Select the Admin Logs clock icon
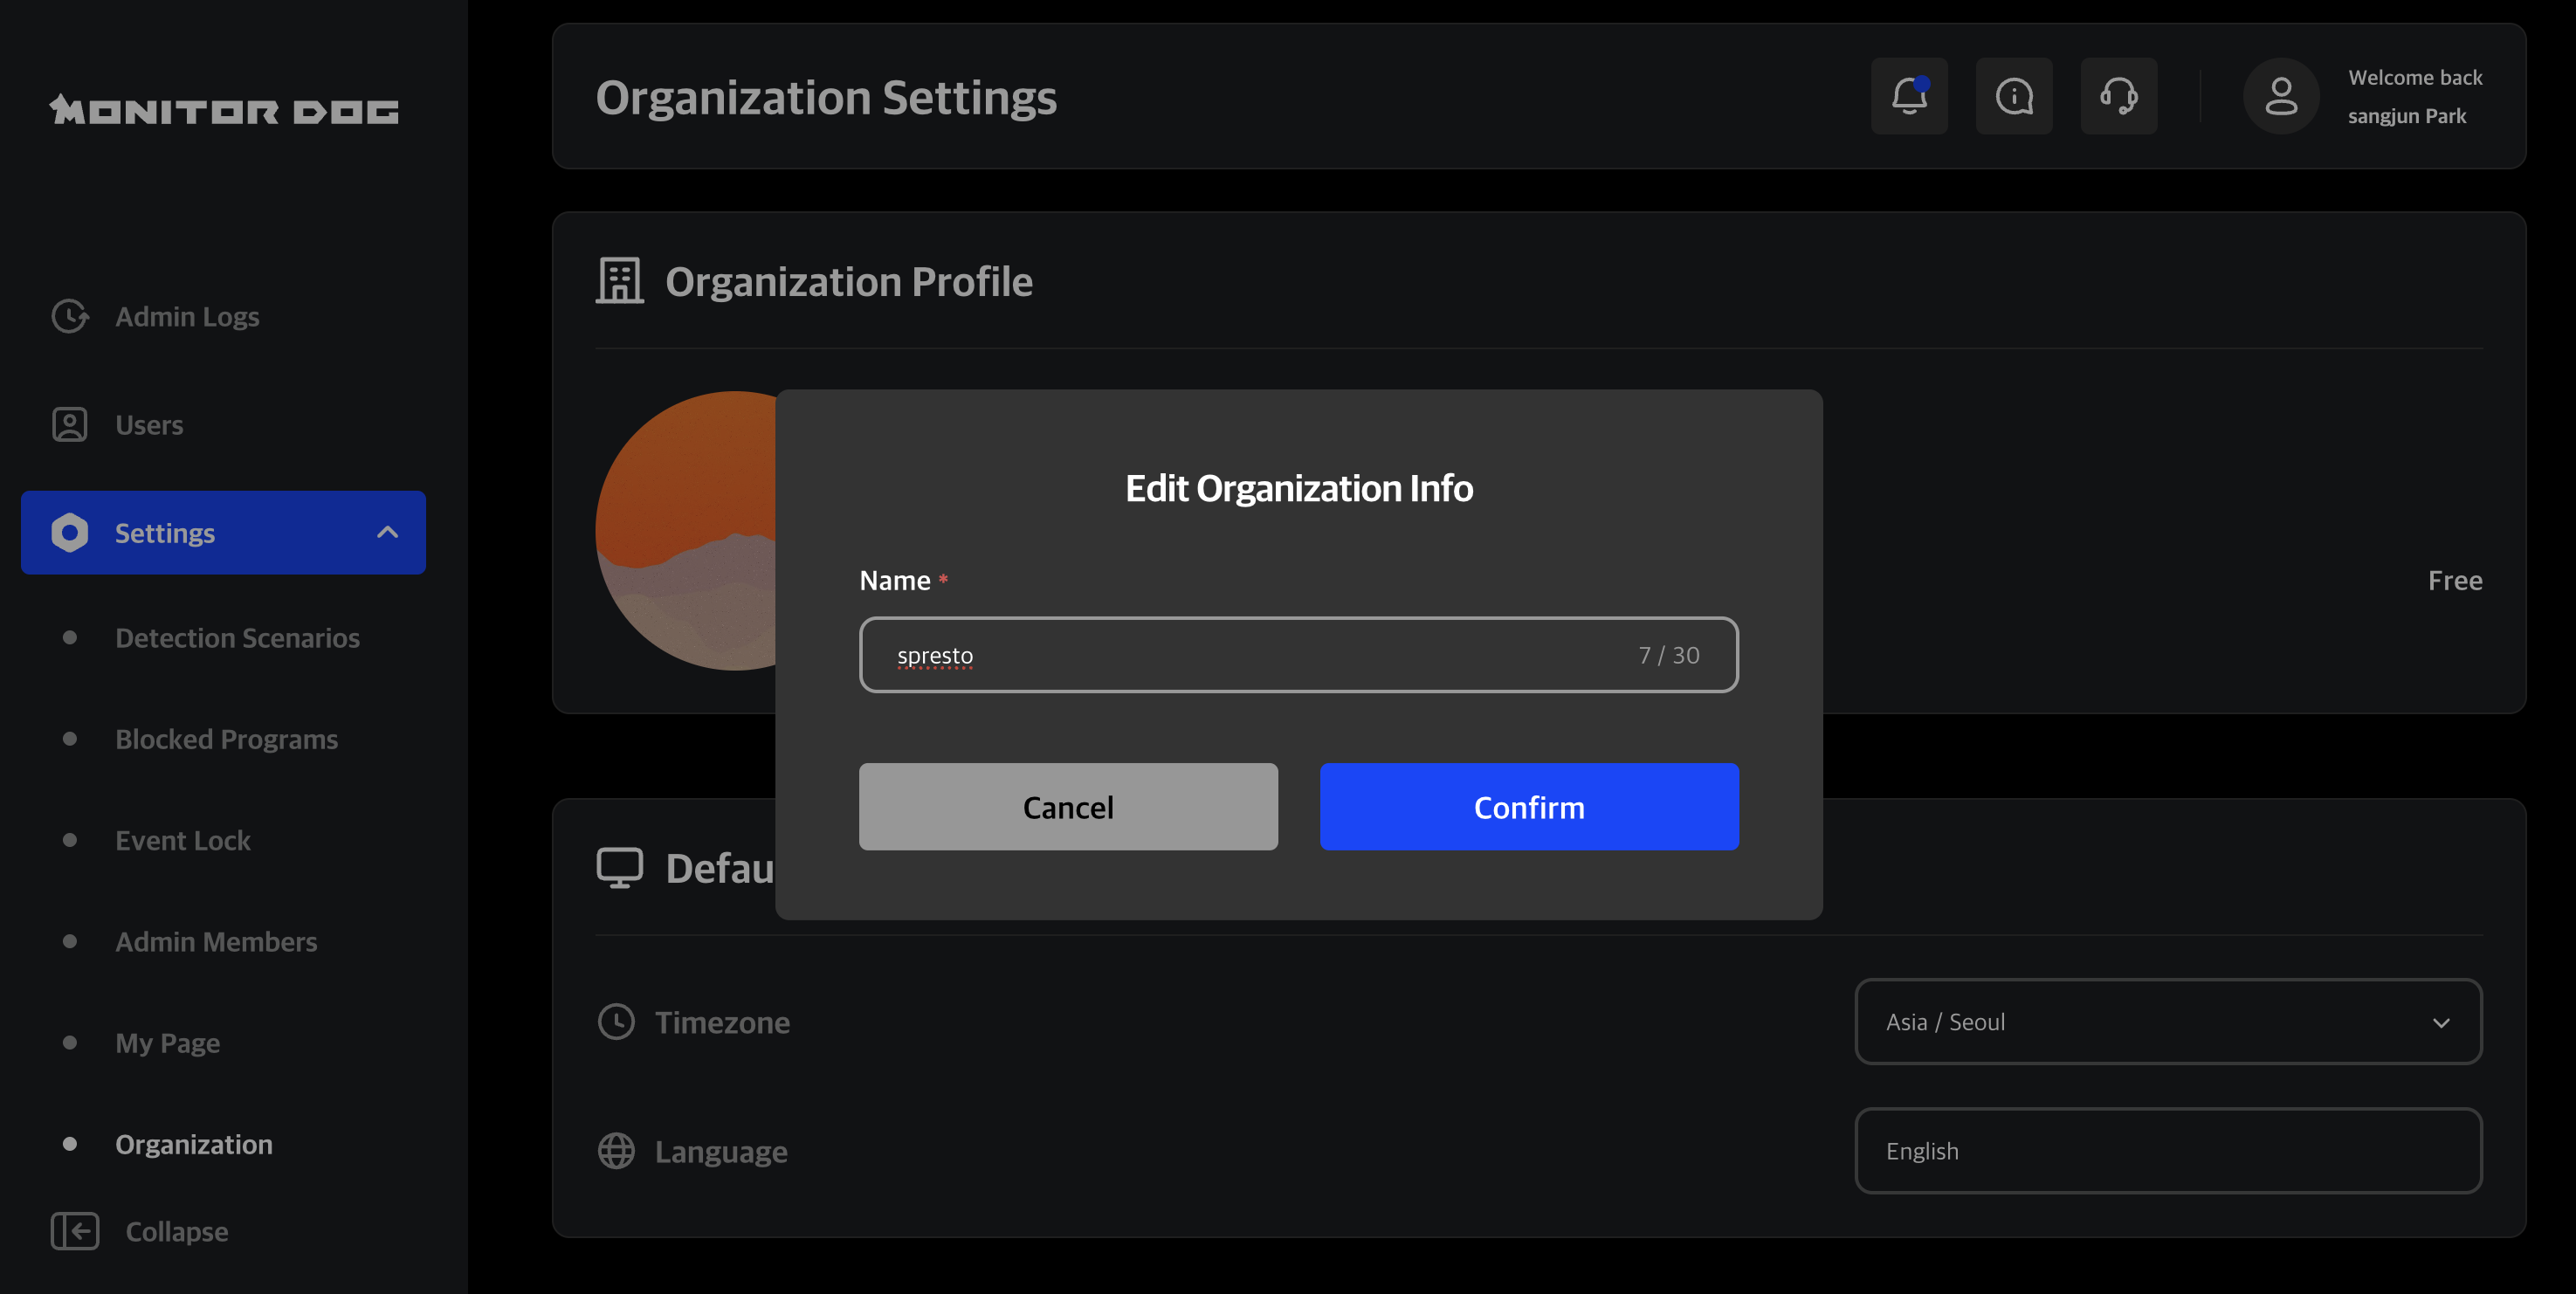 coord(68,316)
